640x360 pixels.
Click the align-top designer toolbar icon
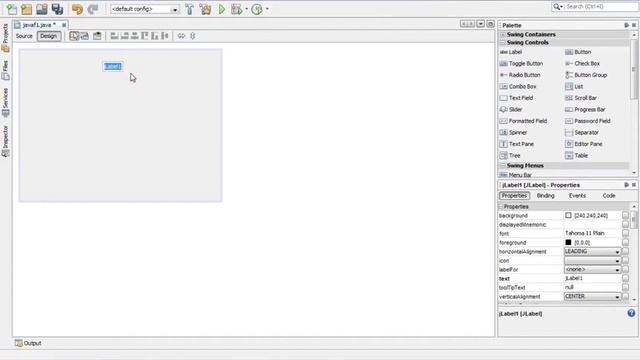pyautogui.click(x=144, y=36)
